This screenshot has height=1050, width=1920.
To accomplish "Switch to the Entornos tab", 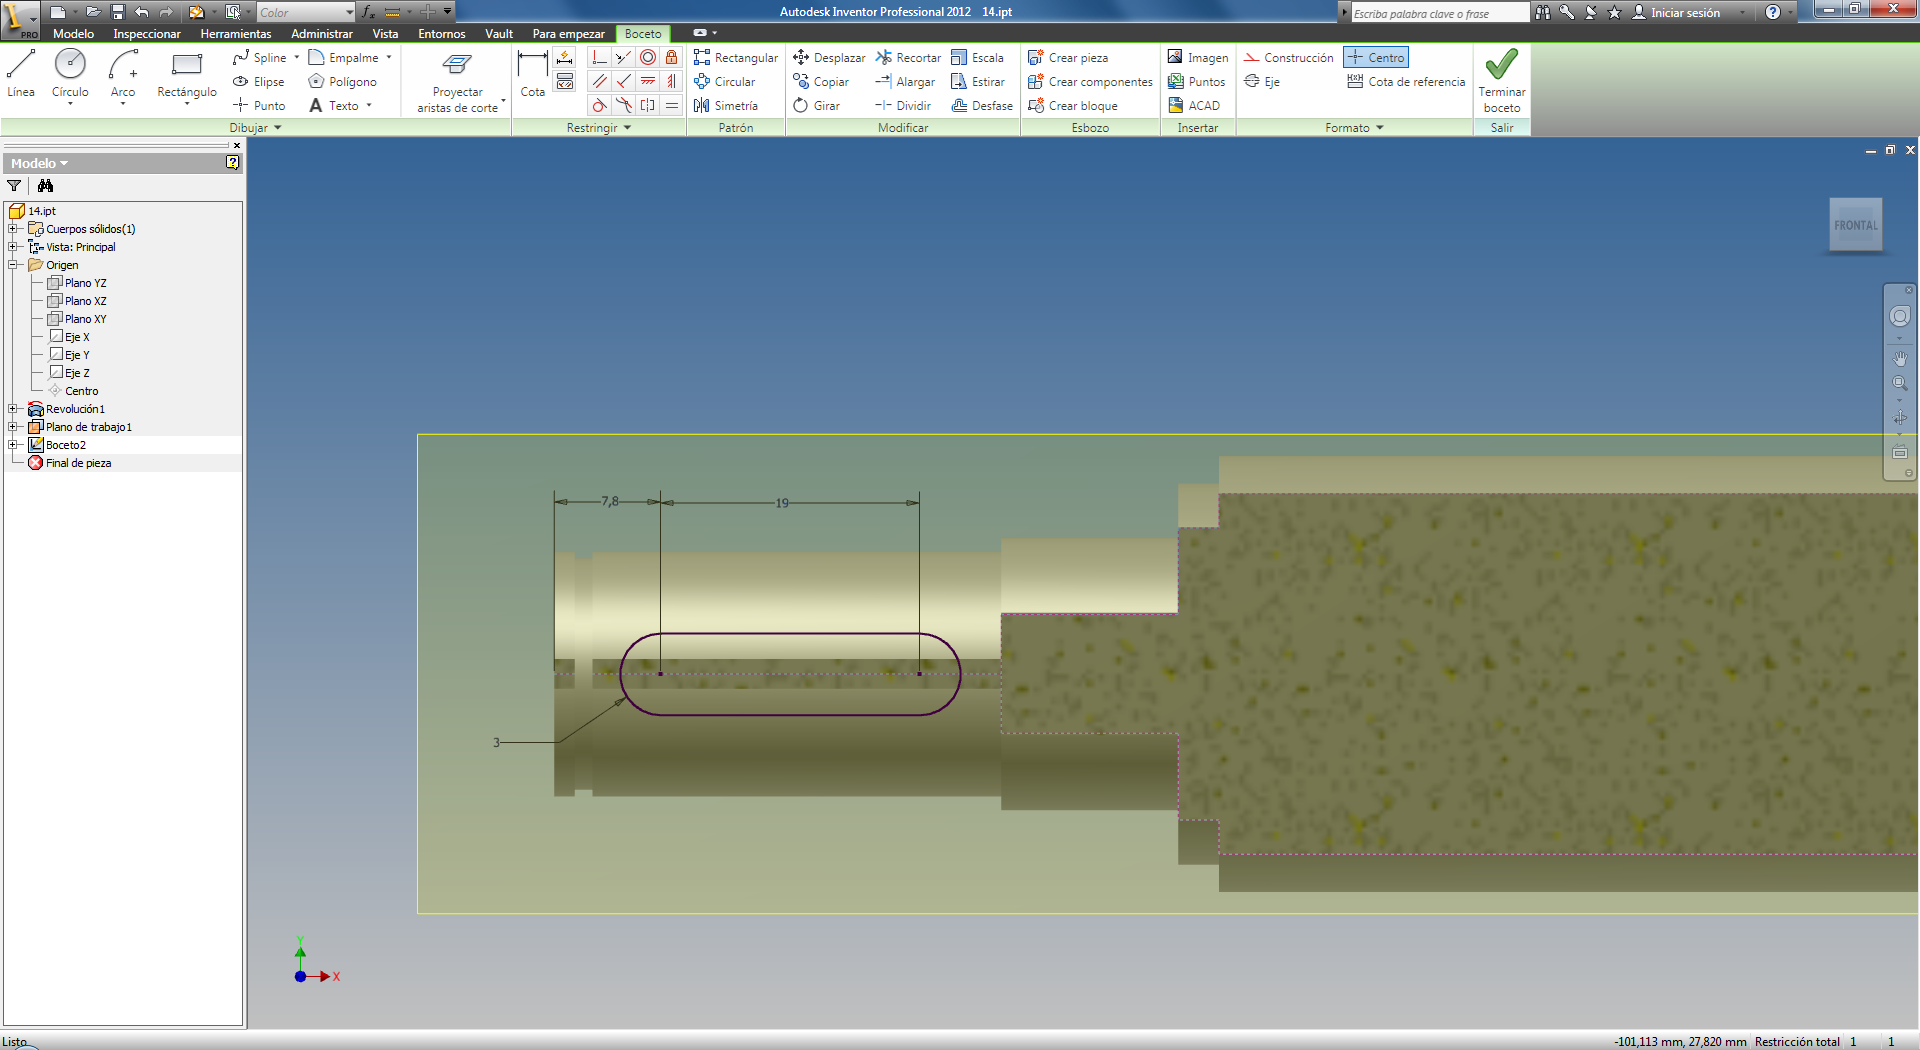I will (x=442, y=34).
